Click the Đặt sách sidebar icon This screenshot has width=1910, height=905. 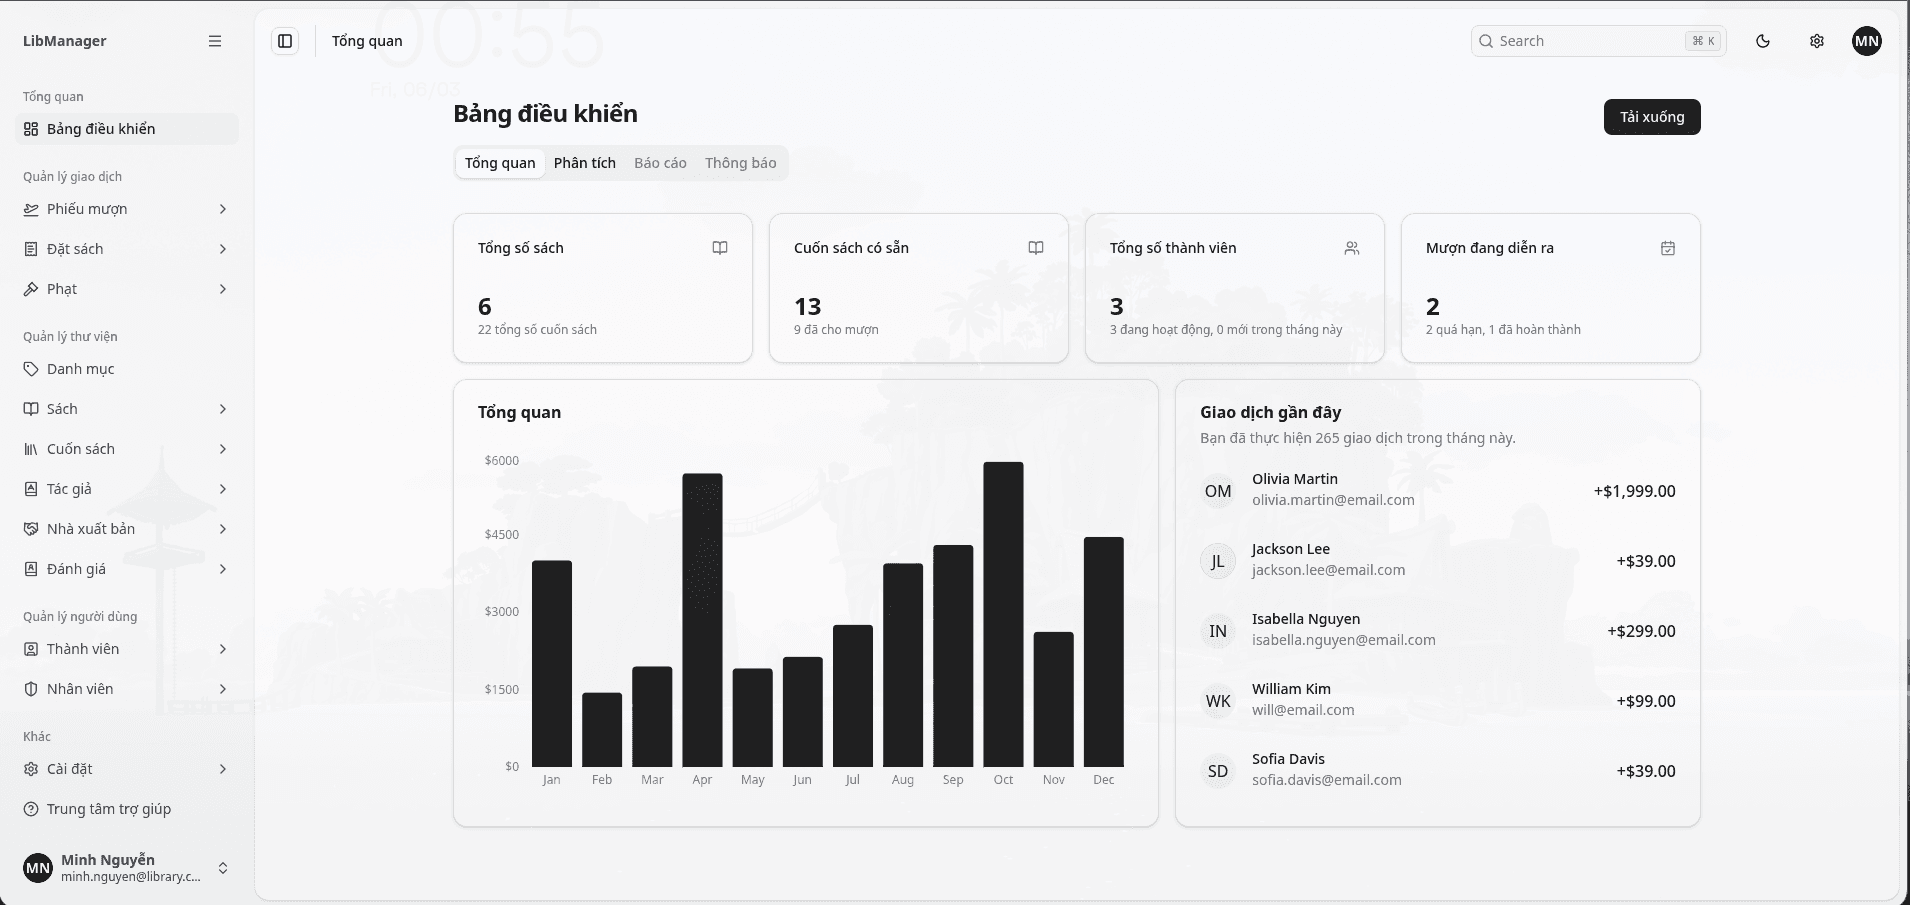click(31, 249)
